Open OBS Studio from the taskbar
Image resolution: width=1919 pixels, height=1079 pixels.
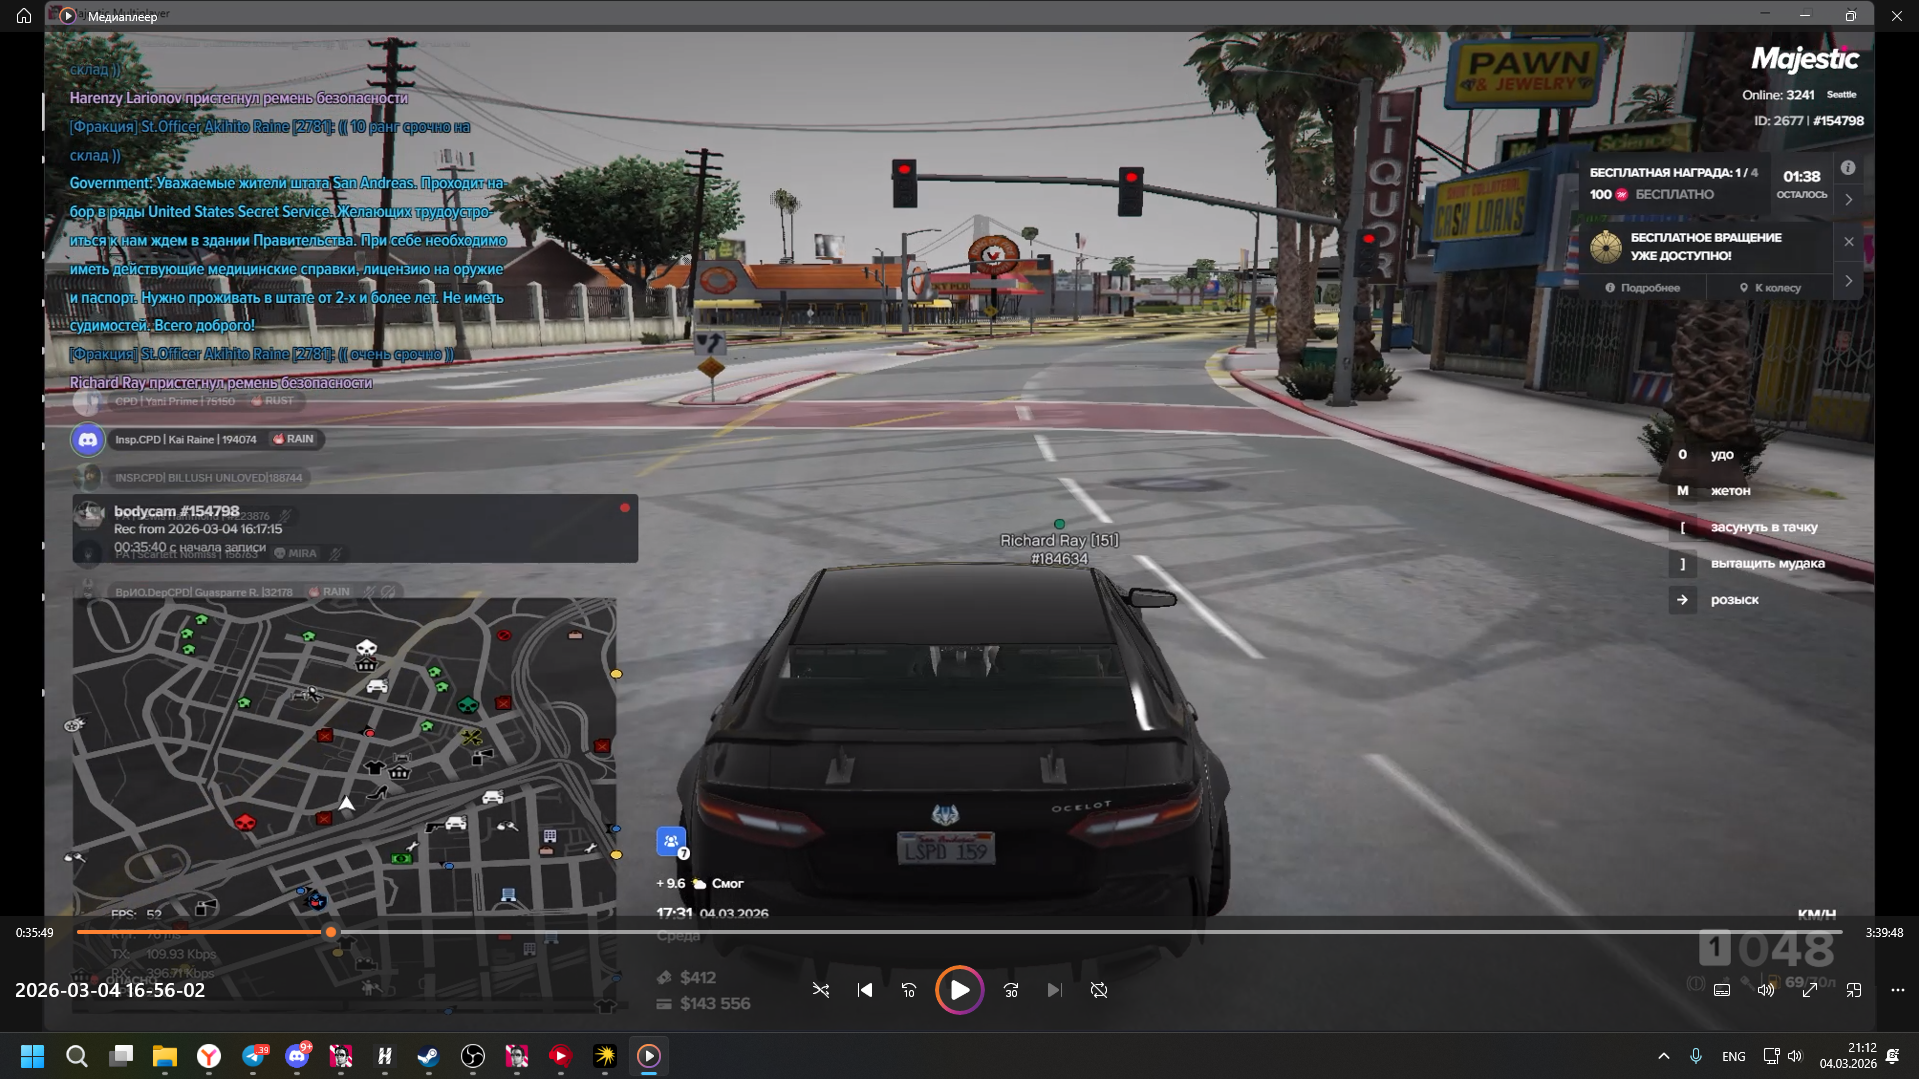click(x=473, y=1056)
